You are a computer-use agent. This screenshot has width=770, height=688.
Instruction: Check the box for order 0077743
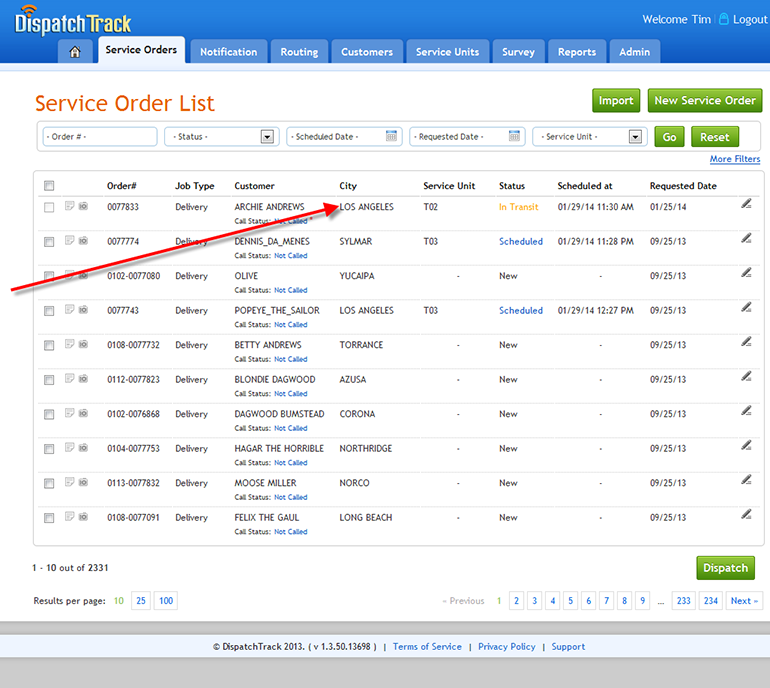49,311
